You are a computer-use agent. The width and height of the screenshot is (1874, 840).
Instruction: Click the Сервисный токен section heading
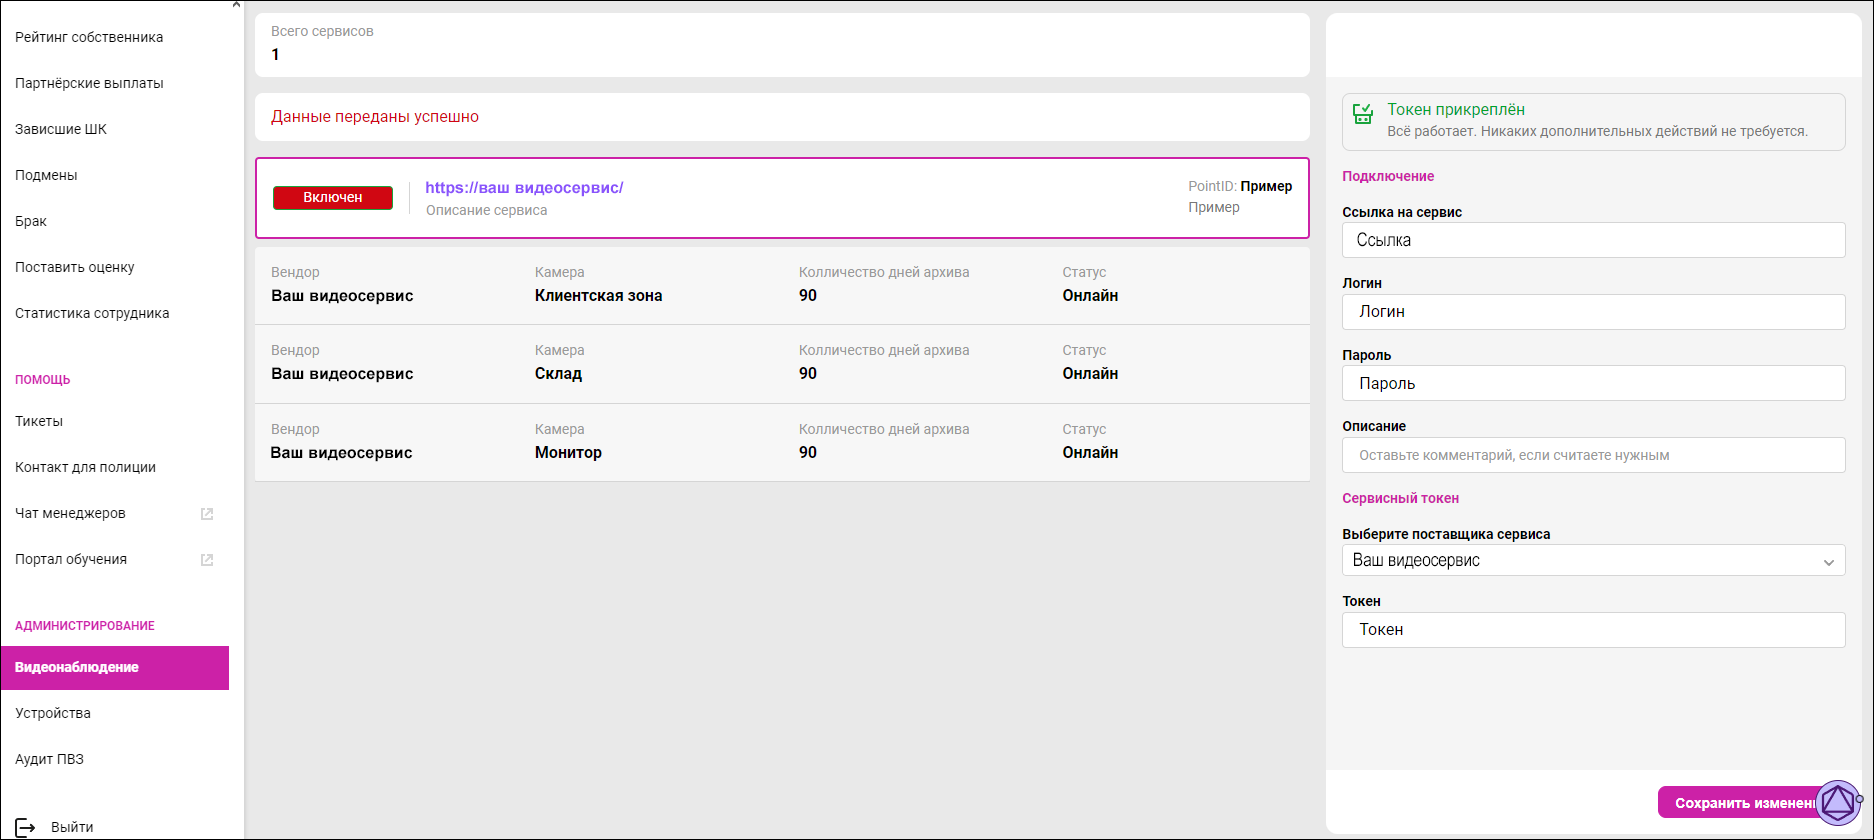point(1400,498)
